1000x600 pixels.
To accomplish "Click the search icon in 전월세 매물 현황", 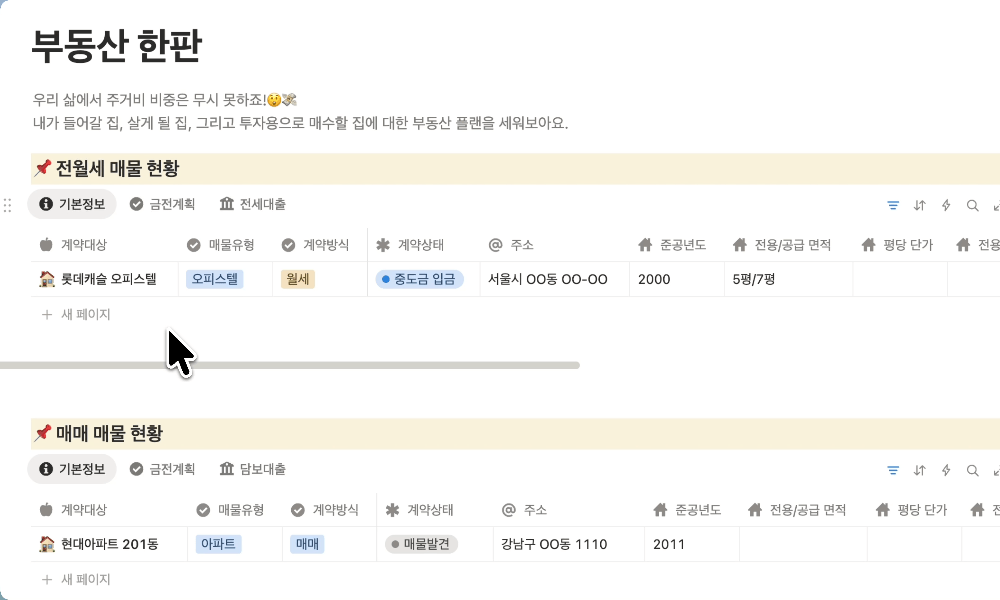I will point(972,205).
